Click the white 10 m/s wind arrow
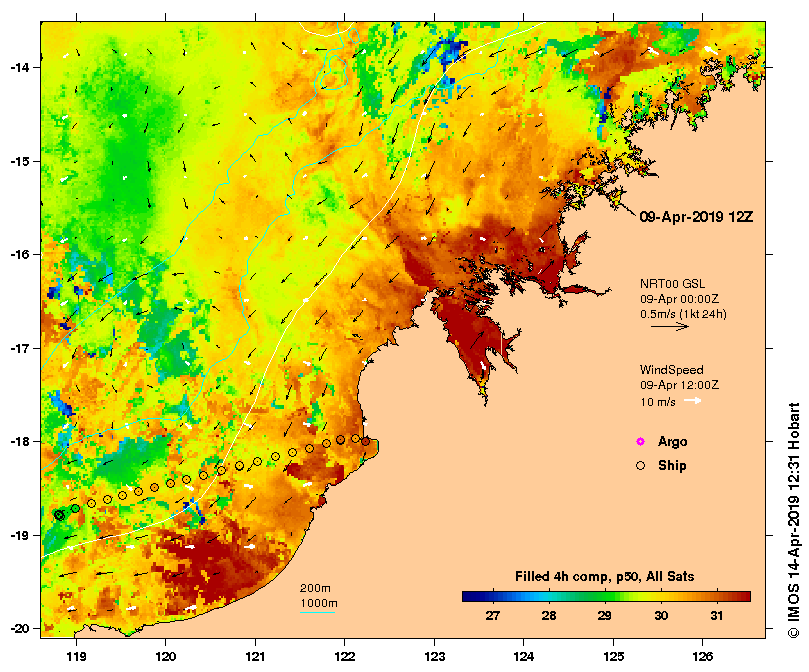The height and width of the screenshot is (672, 809). pos(693,401)
